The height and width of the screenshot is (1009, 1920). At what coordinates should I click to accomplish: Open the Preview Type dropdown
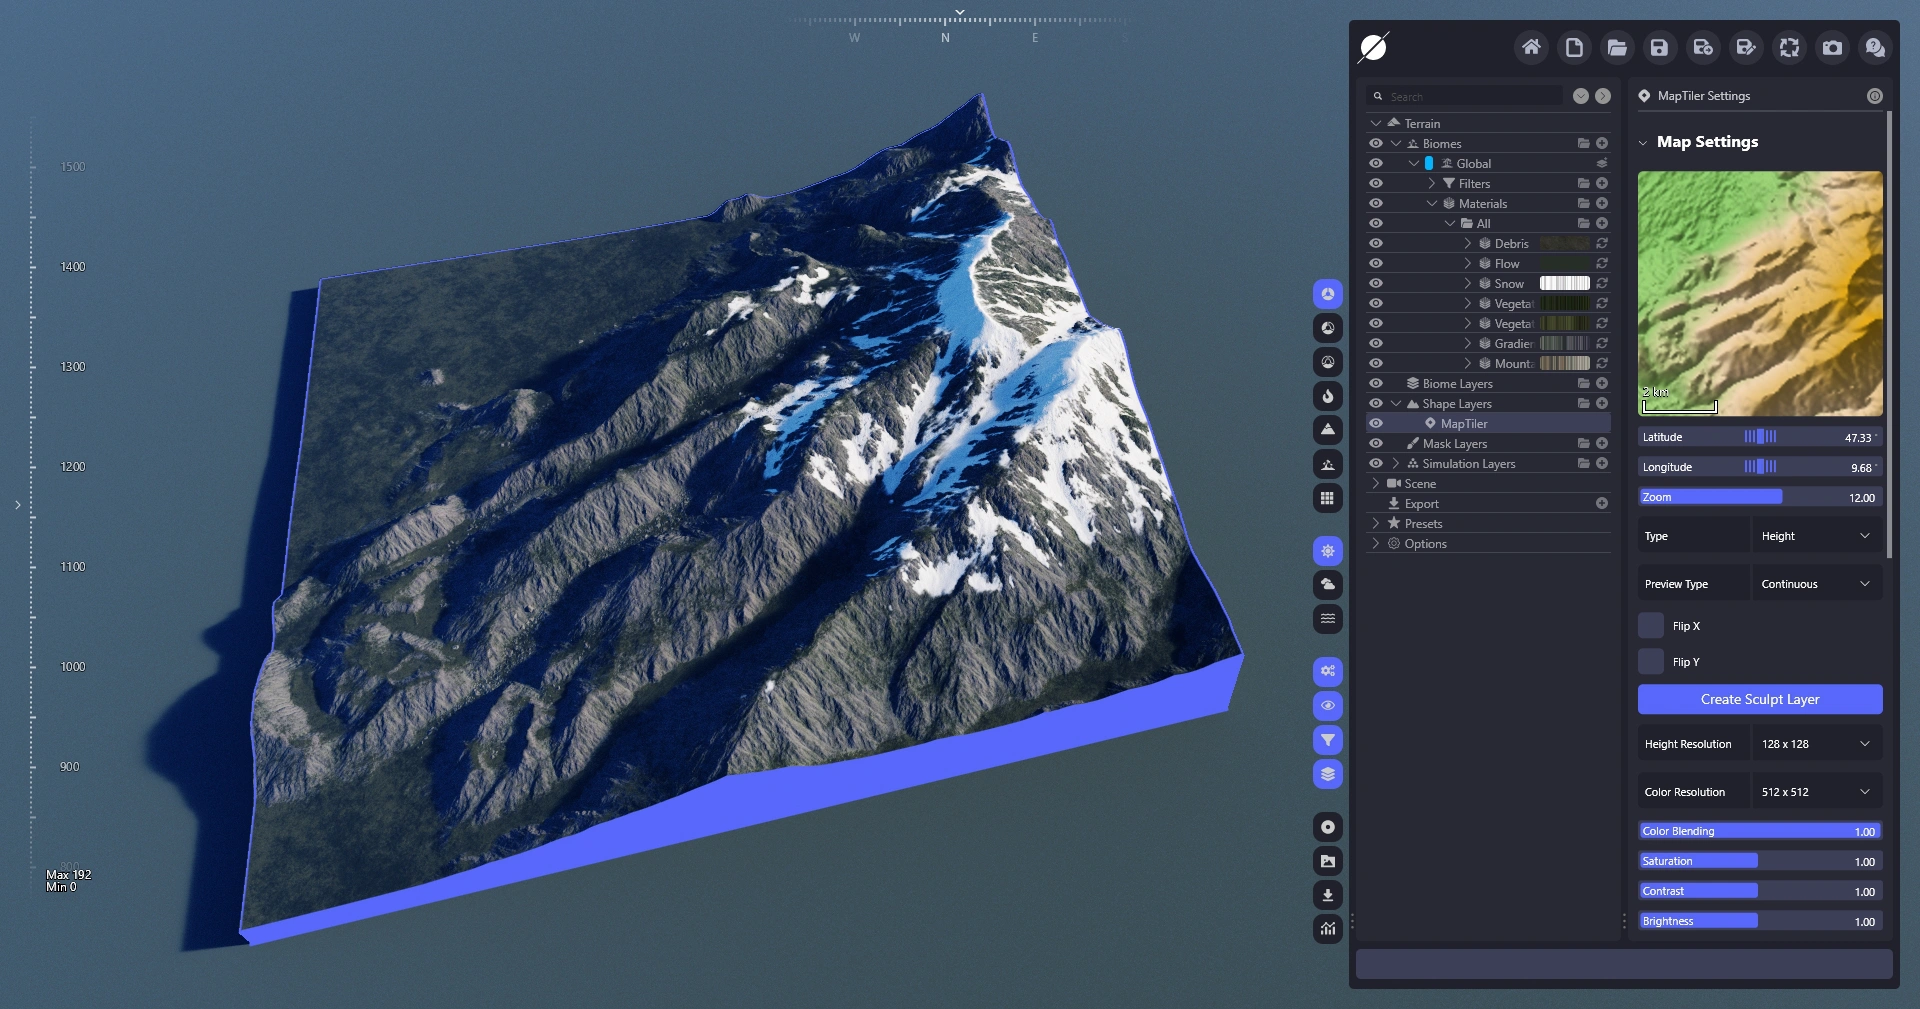coord(1816,584)
